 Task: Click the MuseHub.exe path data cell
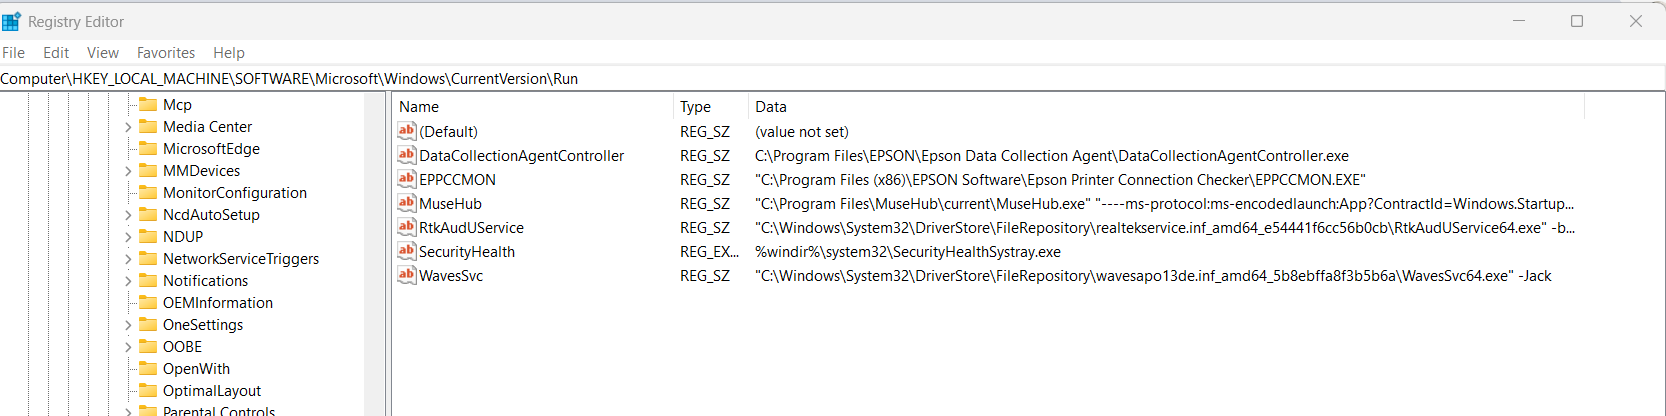point(1164,204)
